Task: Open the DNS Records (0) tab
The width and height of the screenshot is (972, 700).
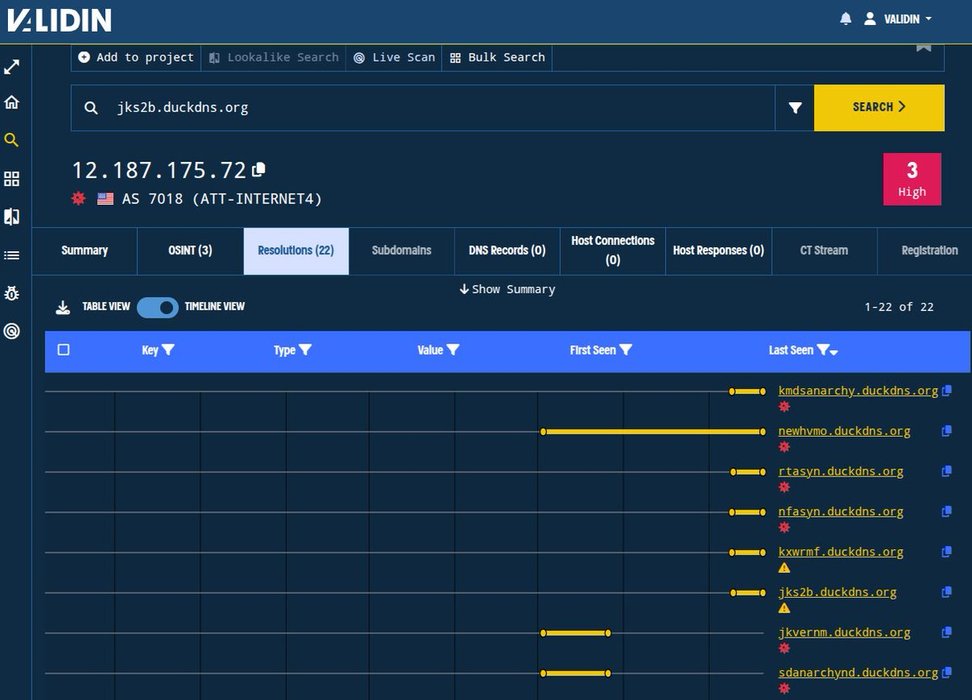Action: coord(507,251)
